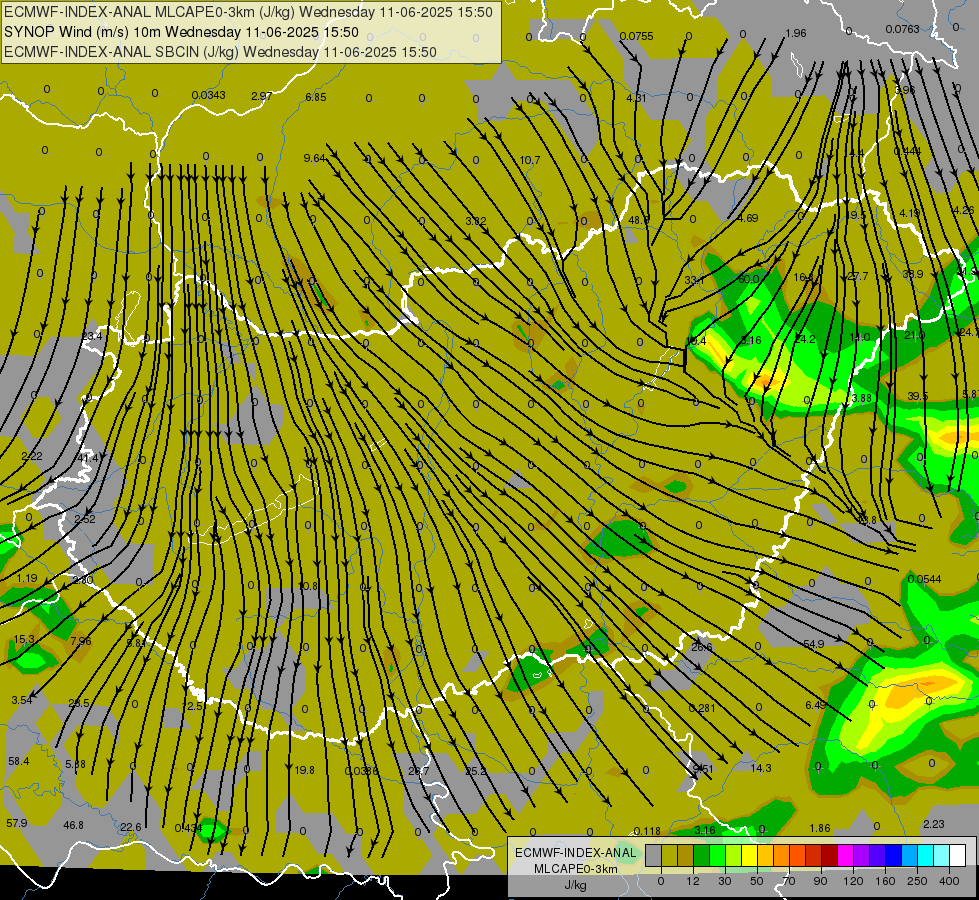The width and height of the screenshot is (979, 900).
Task: Click the map value 2.23
Action: pos(933,824)
